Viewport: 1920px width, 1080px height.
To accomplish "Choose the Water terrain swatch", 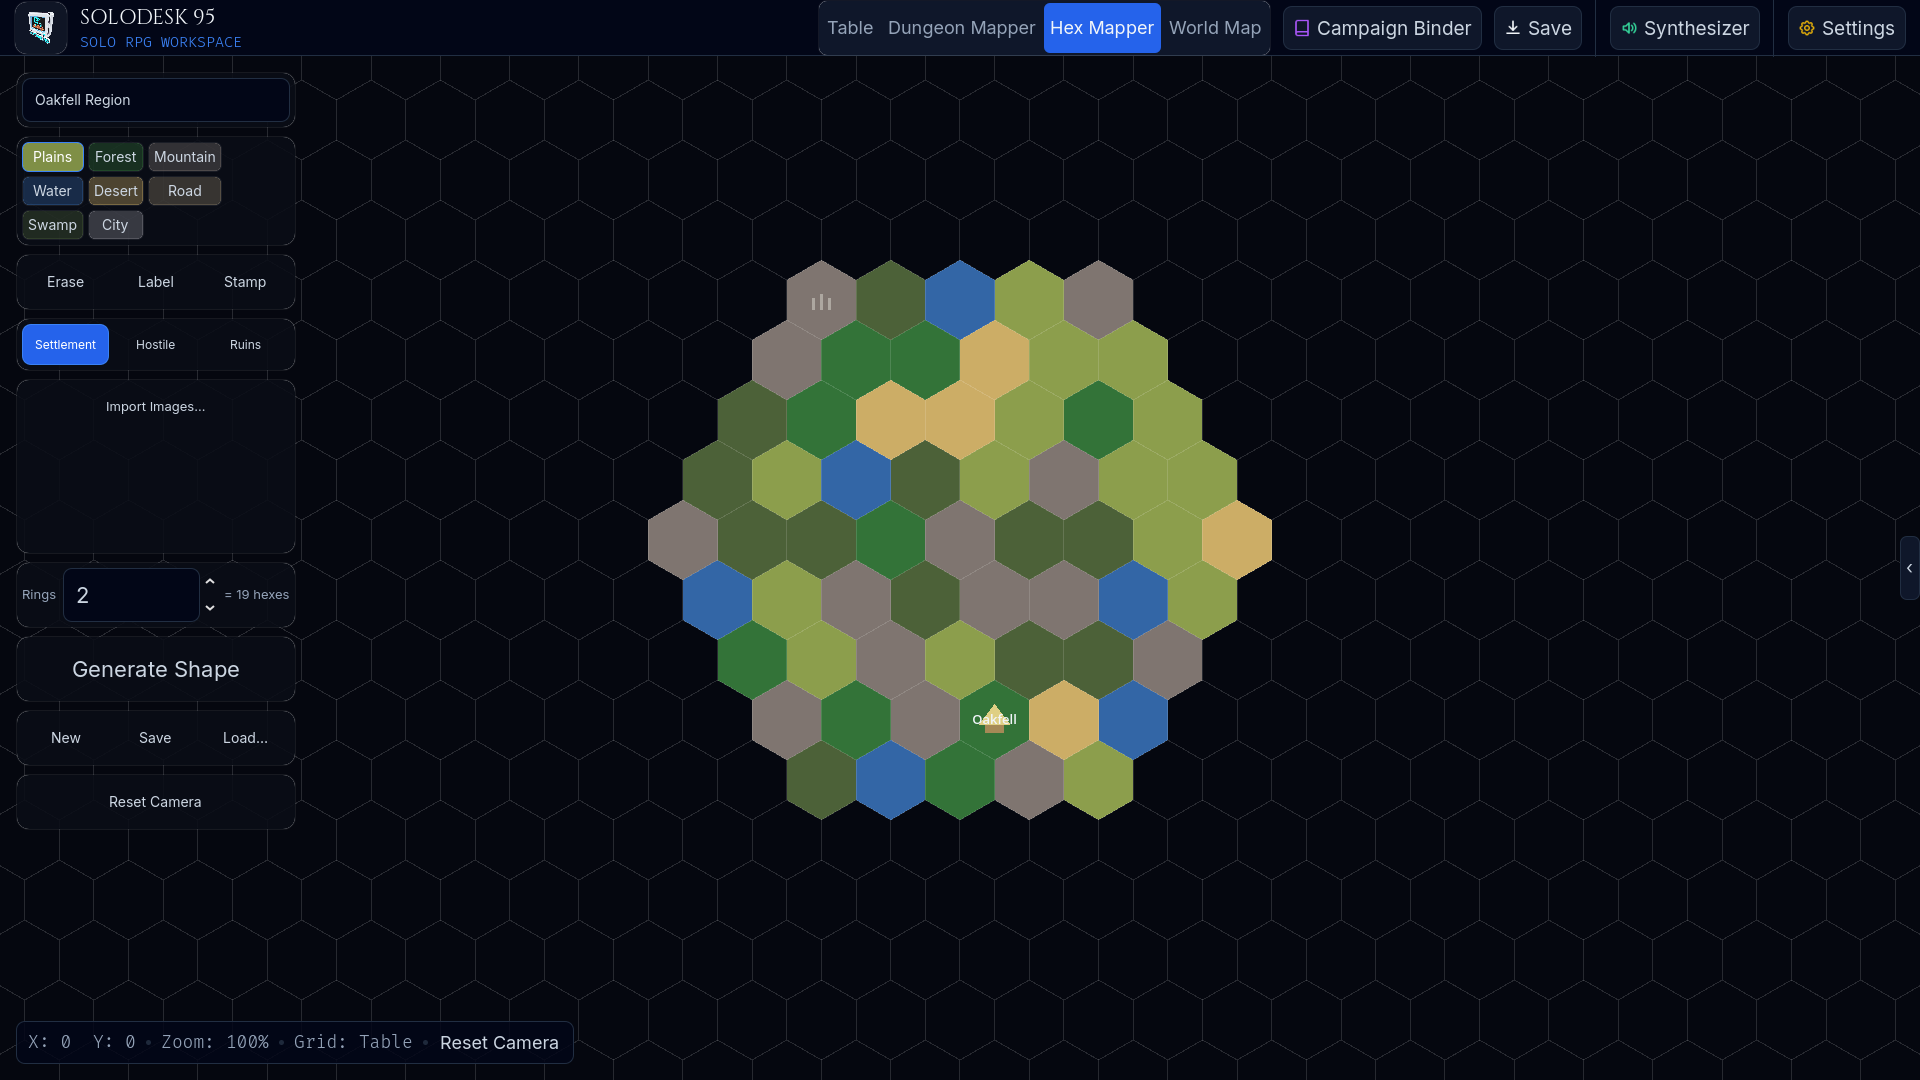I will [x=53, y=191].
